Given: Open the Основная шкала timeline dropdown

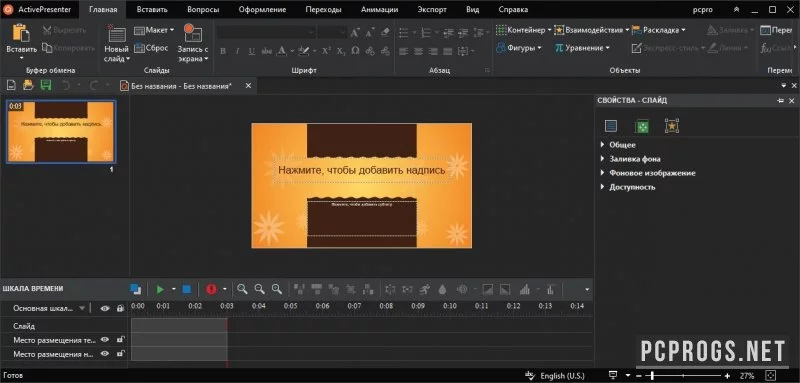Looking at the screenshot, I should (x=82, y=309).
